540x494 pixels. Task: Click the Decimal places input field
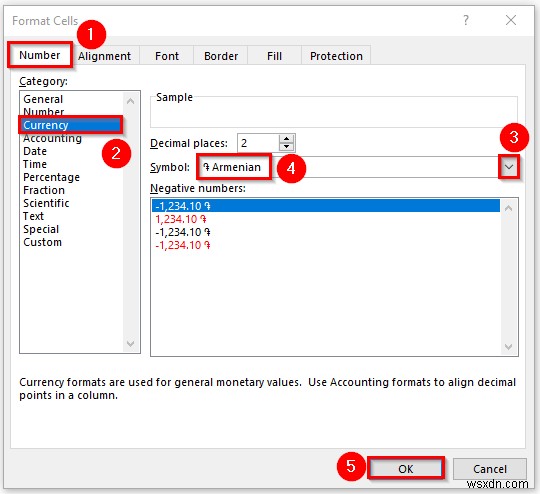(x=259, y=143)
